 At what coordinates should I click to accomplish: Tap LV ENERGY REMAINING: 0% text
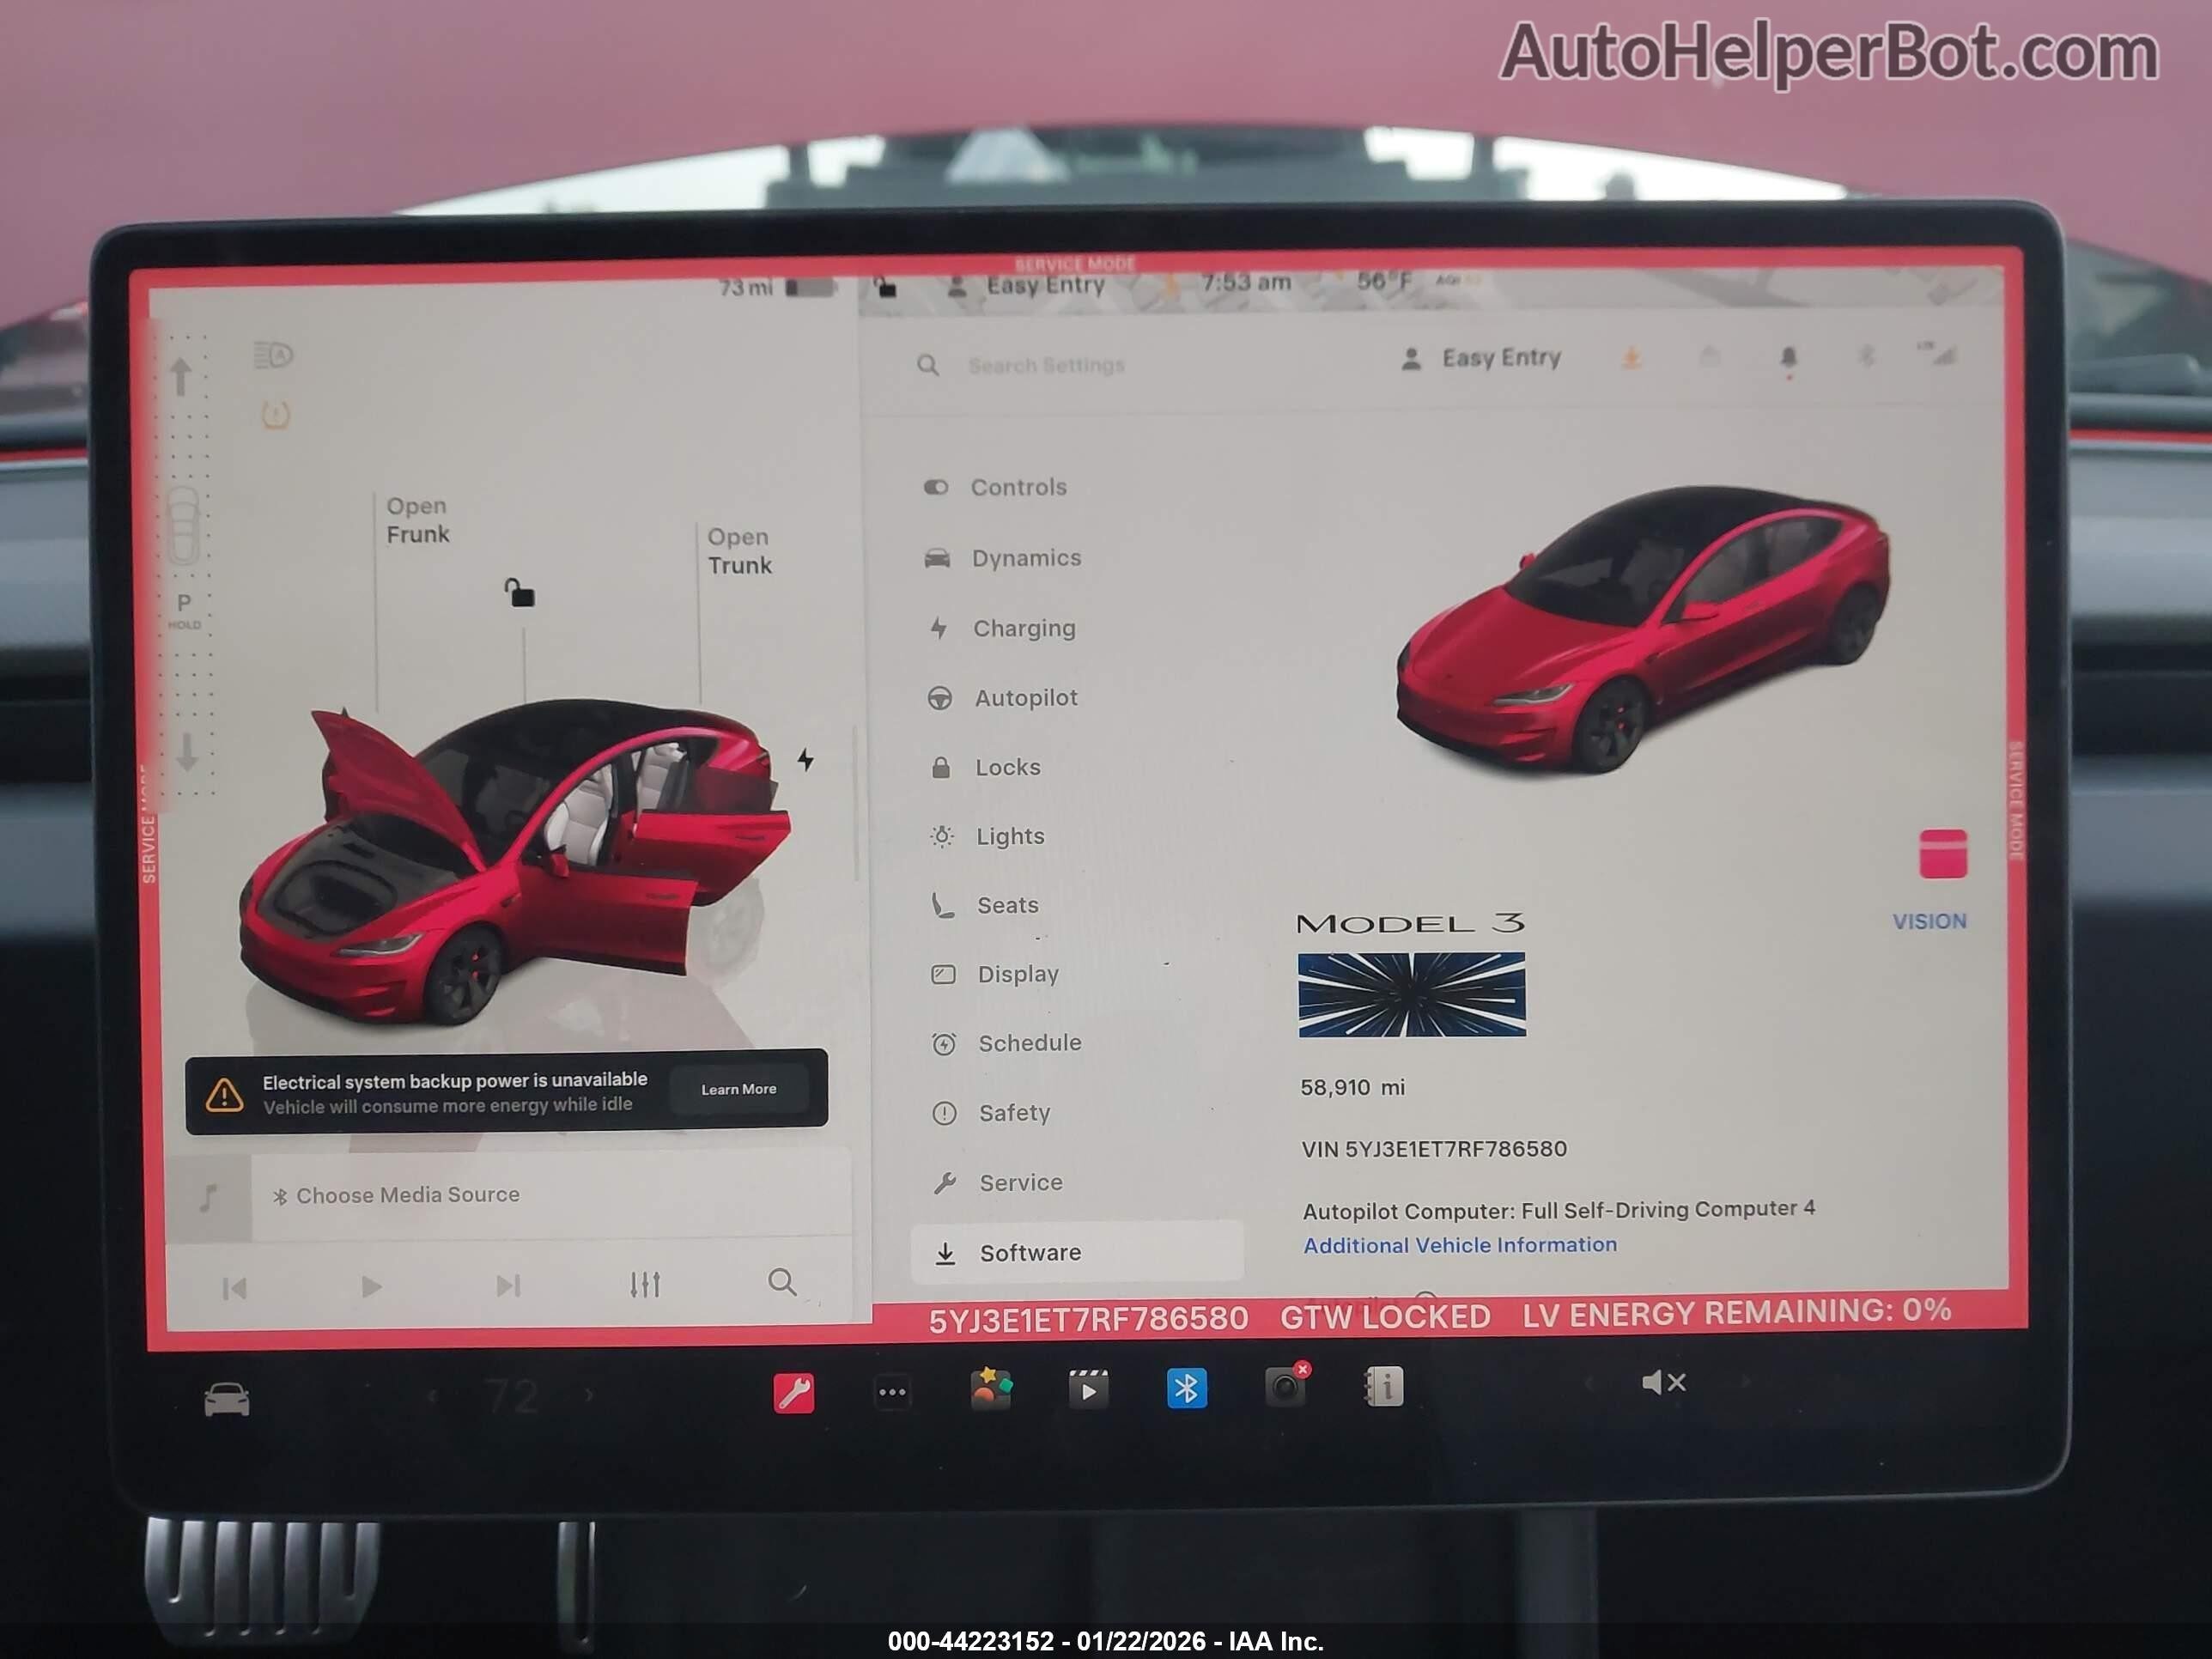click(x=1736, y=1312)
